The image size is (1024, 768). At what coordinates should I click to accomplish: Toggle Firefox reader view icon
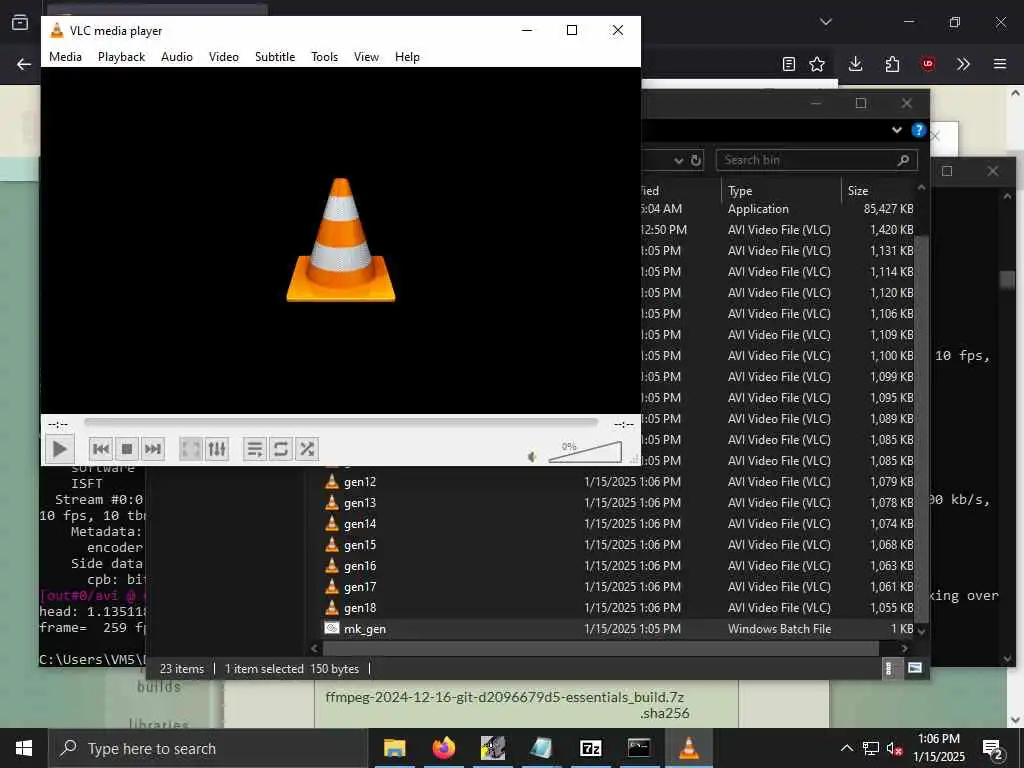click(789, 64)
